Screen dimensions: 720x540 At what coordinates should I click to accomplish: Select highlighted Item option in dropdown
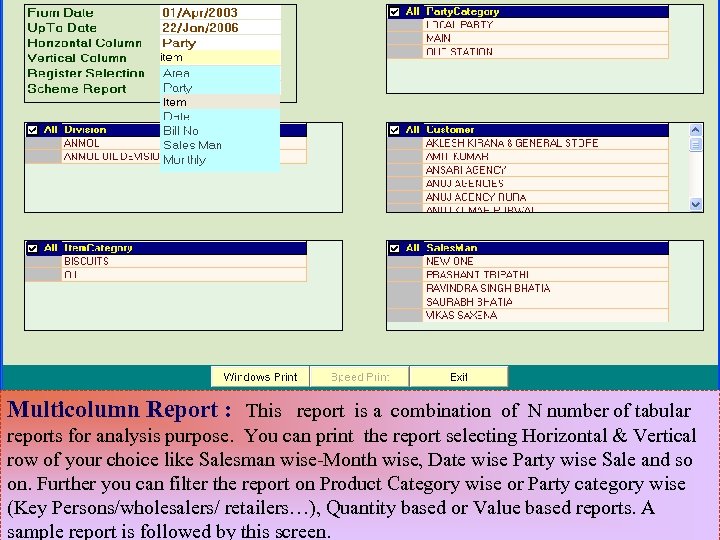pos(220,102)
